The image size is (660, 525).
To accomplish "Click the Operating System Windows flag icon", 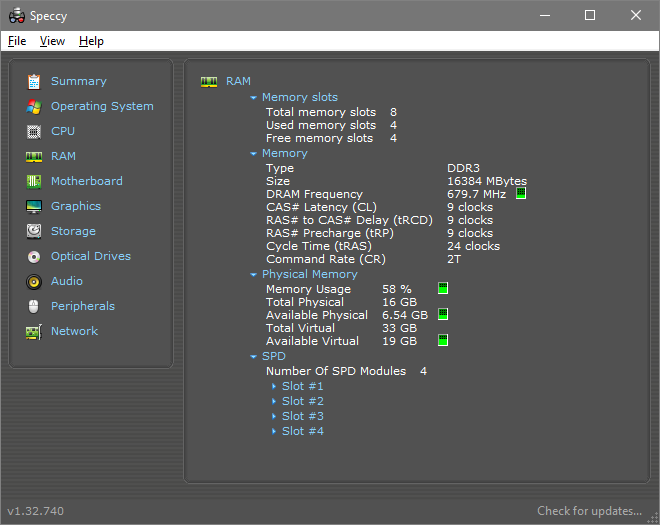I will [x=34, y=107].
